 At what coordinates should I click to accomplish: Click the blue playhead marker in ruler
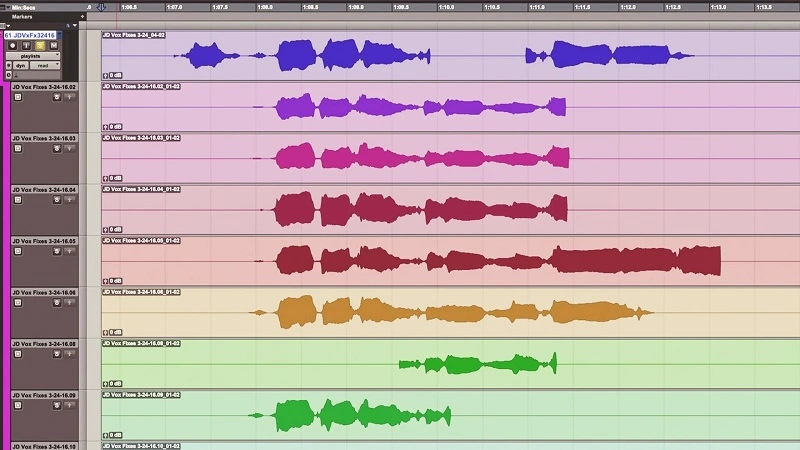(x=100, y=7)
